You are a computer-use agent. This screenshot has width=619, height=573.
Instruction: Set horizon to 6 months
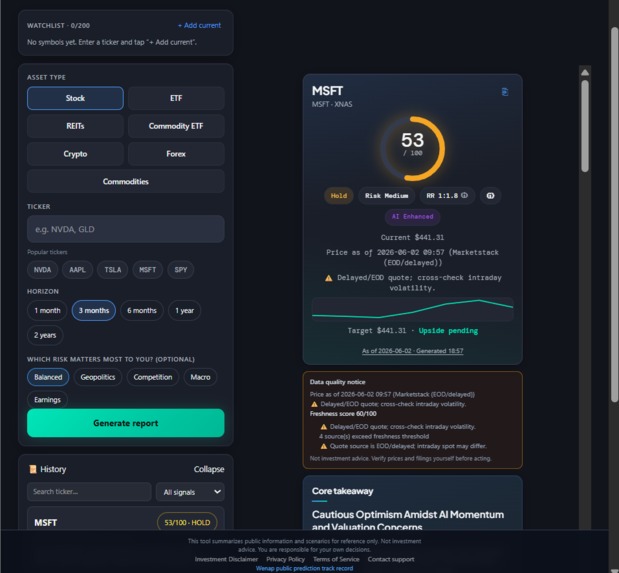pyautogui.click(x=142, y=310)
